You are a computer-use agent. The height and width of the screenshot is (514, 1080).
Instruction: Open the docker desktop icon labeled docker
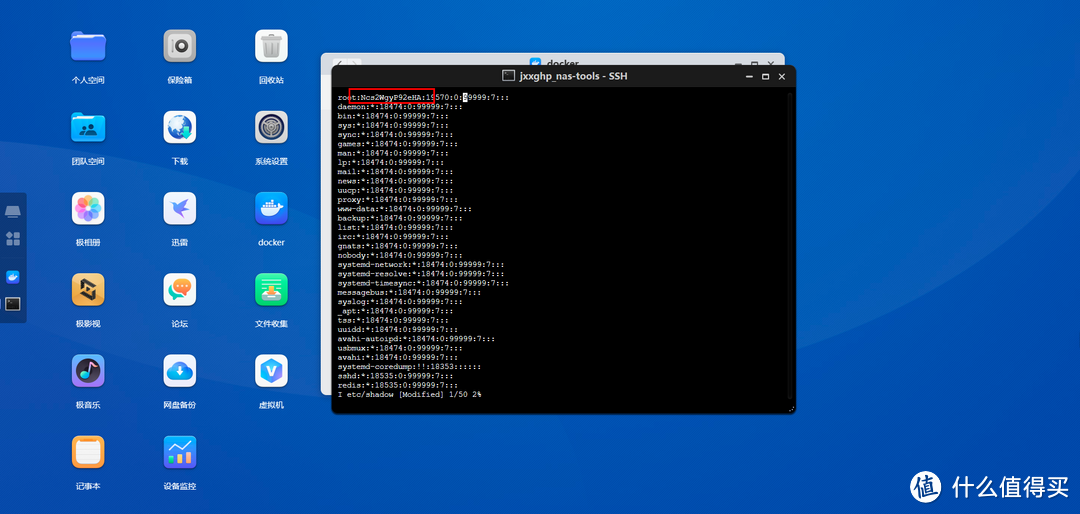pyautogui.click(x=271, y=208)
